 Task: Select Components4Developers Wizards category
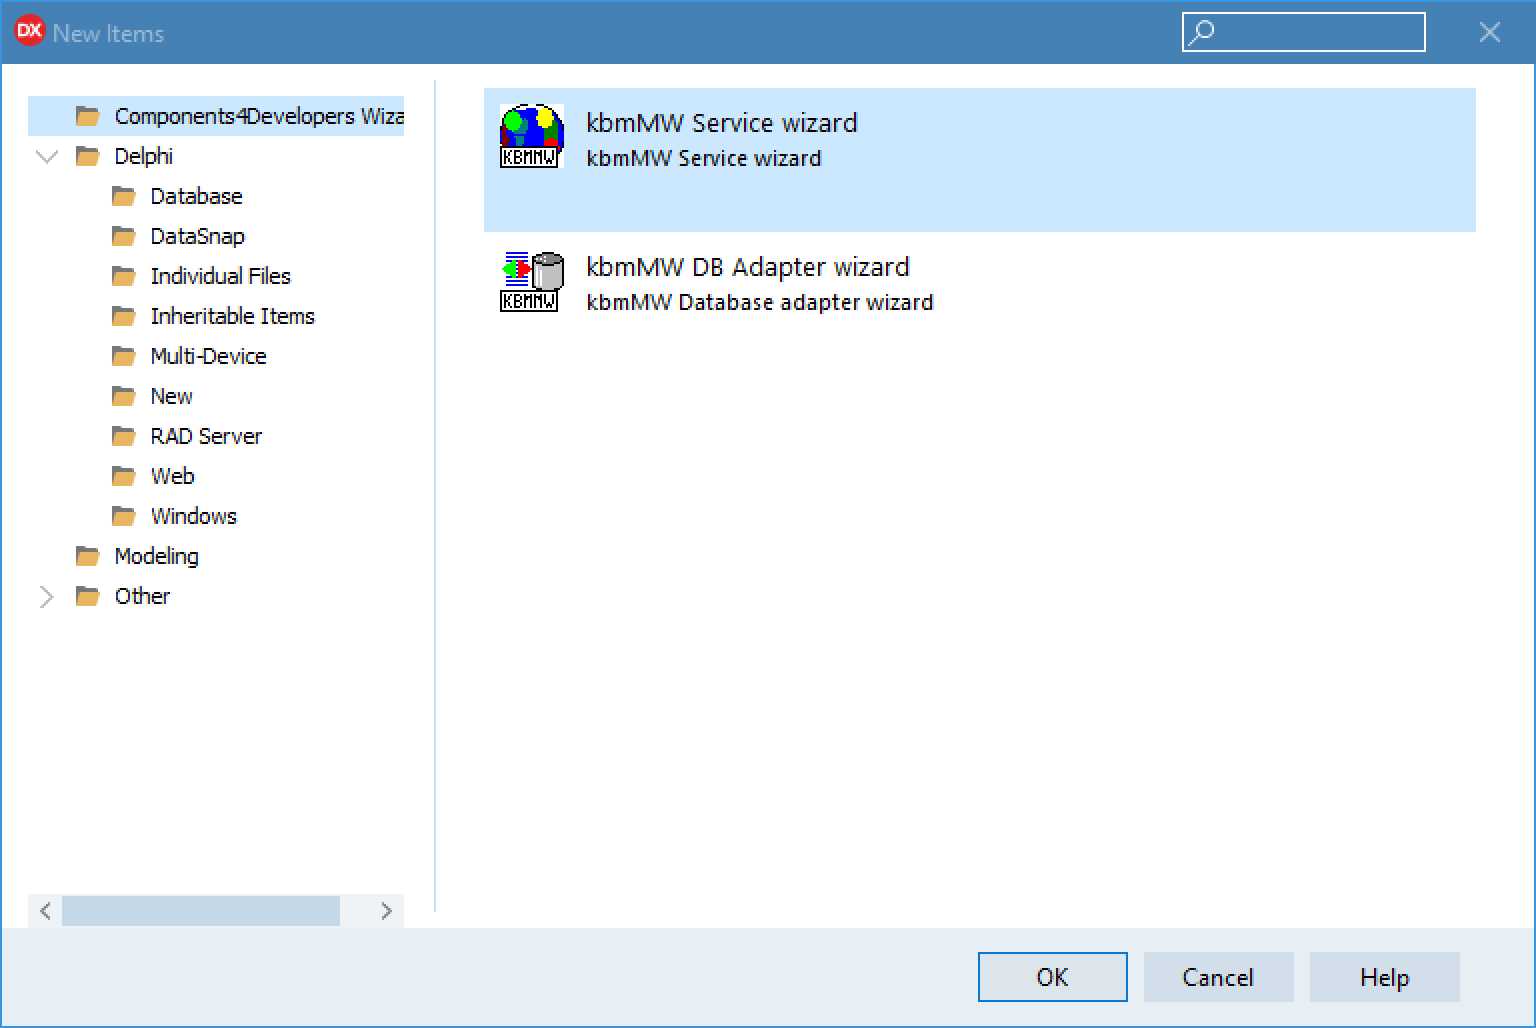[x=259, y=116]
